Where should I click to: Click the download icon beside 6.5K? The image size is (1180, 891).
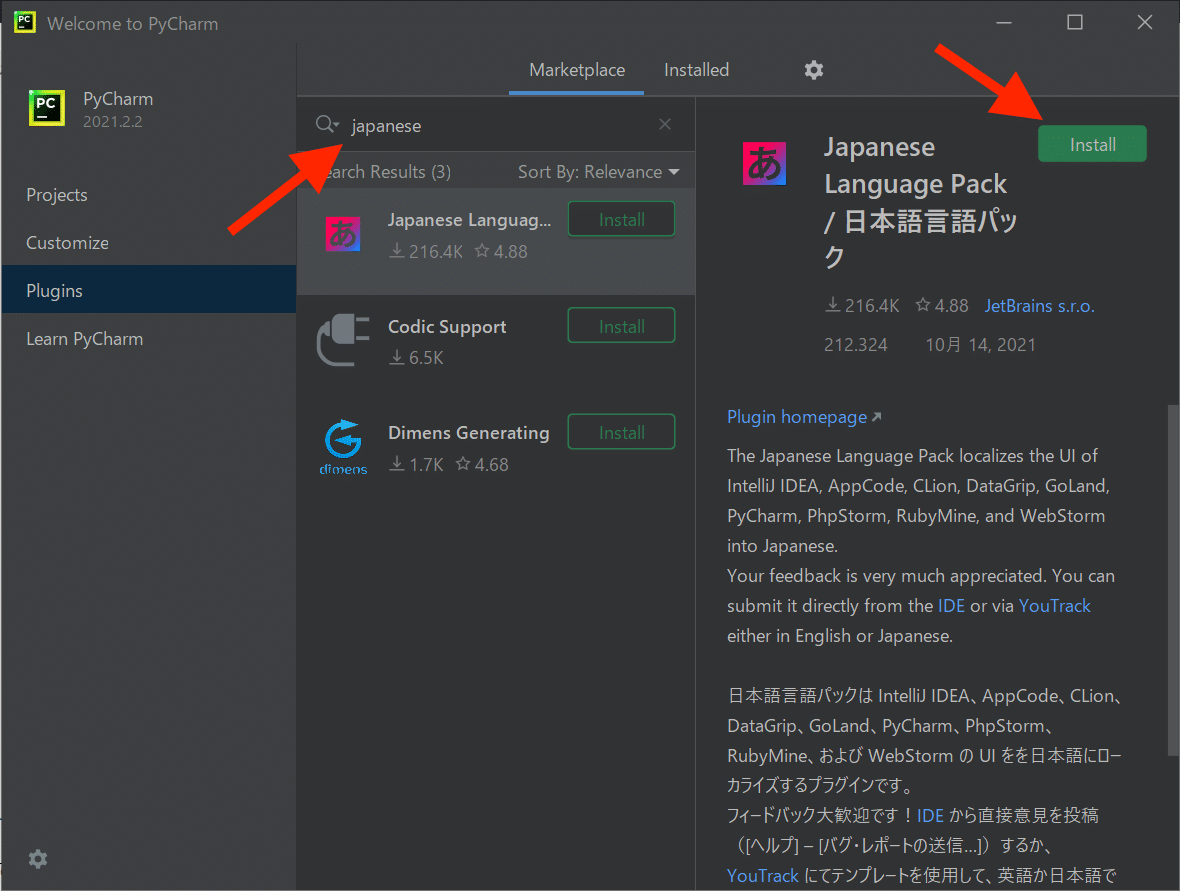coord(397,357)
